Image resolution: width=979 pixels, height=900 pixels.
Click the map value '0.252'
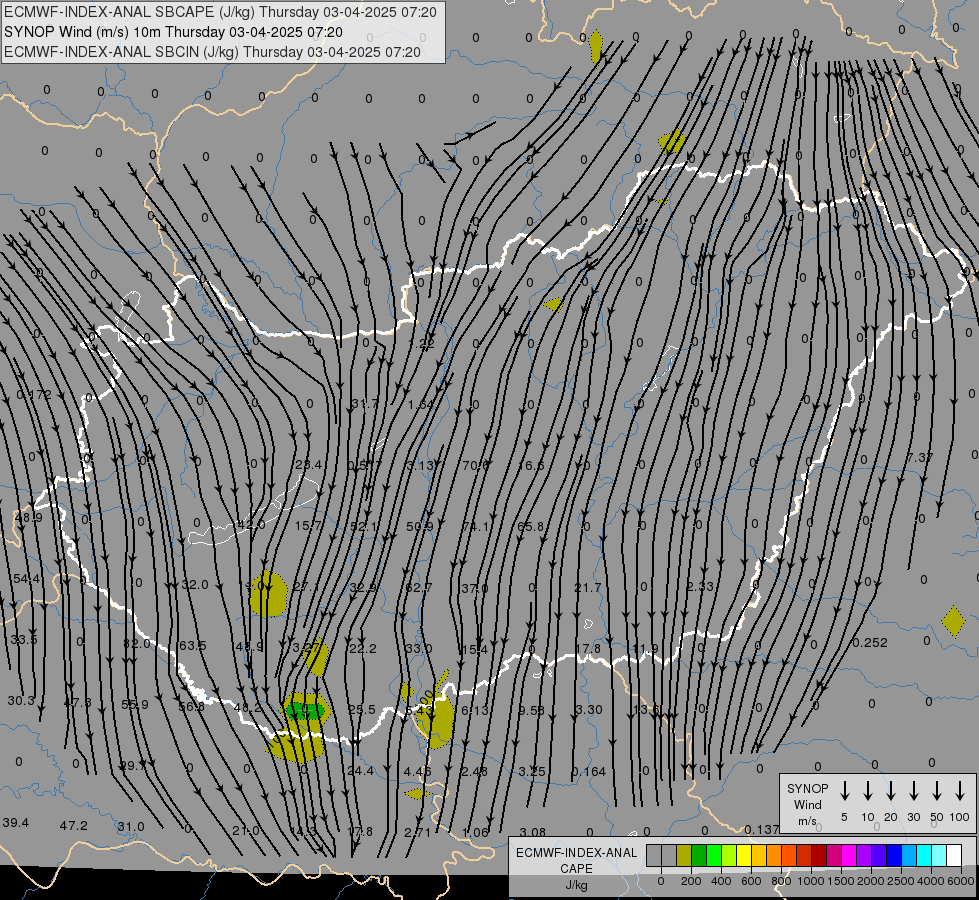[870, 643]
